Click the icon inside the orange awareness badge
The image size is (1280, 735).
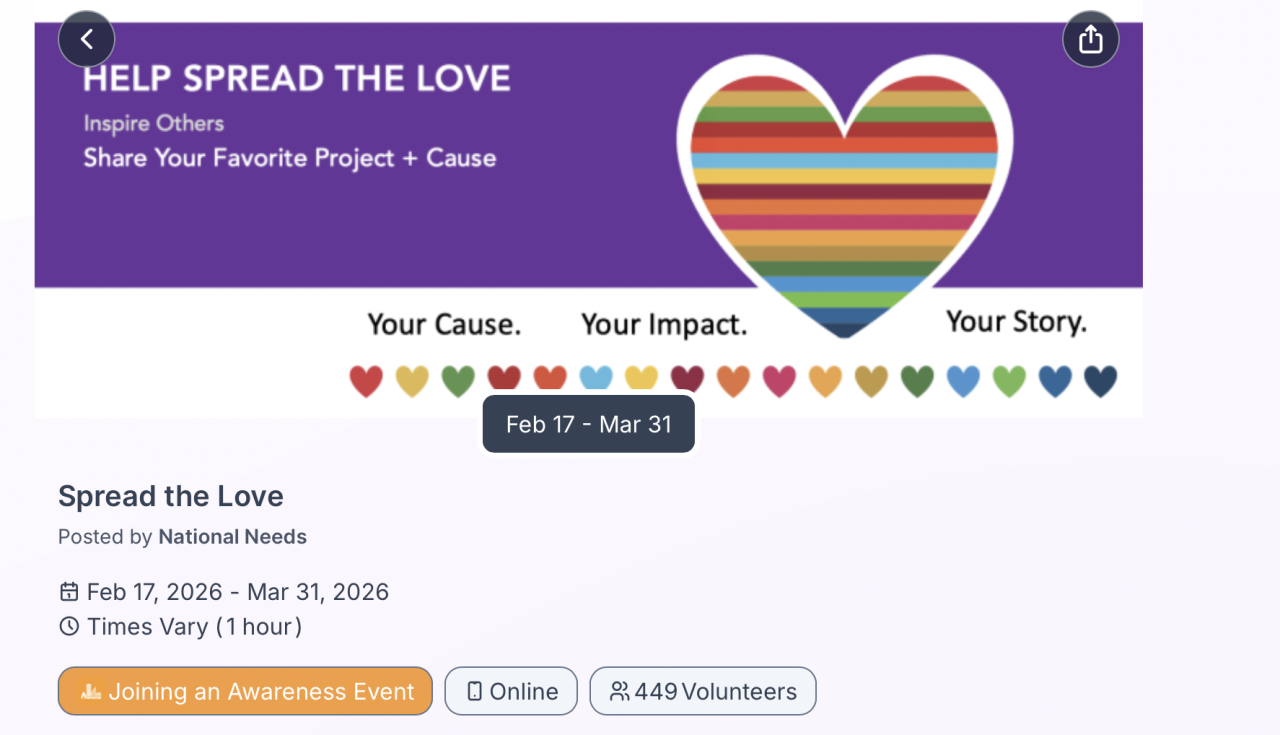[91, 691]
